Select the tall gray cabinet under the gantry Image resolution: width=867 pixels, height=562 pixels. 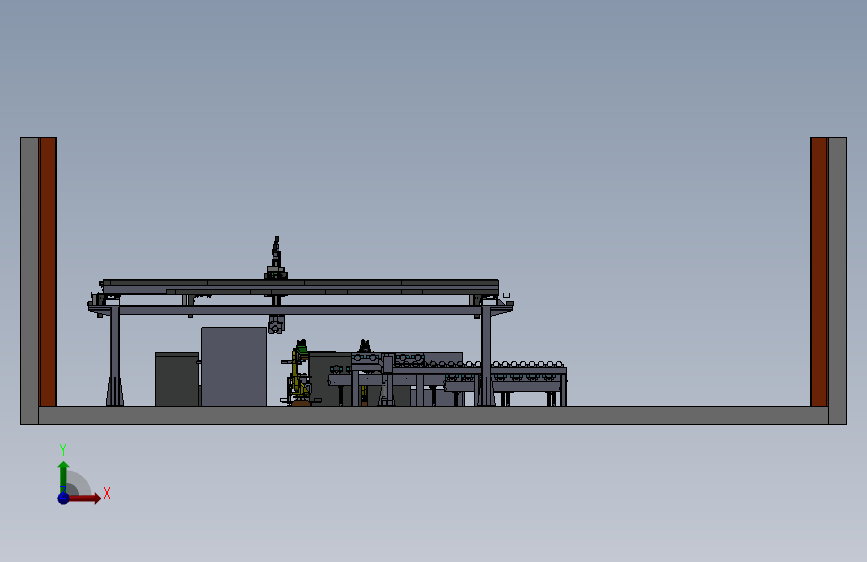(234, 367)
